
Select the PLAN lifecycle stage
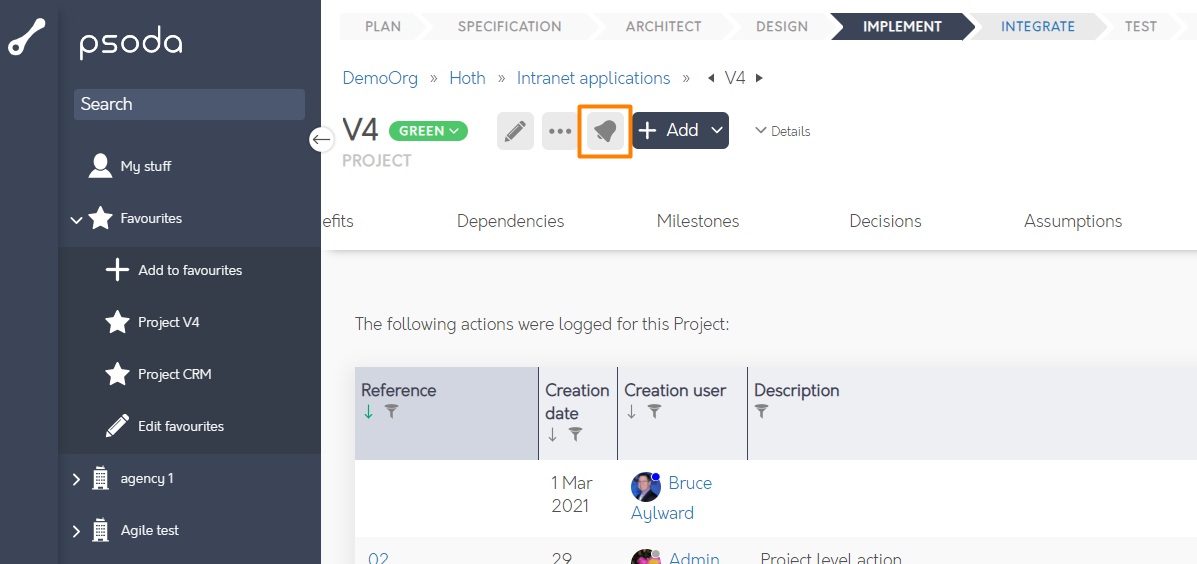pyautogui.click(x=382, y=27)
